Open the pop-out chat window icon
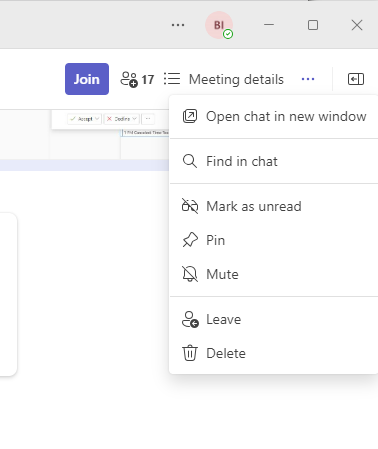This screenshot has width=378, height=449. [190, 116]
